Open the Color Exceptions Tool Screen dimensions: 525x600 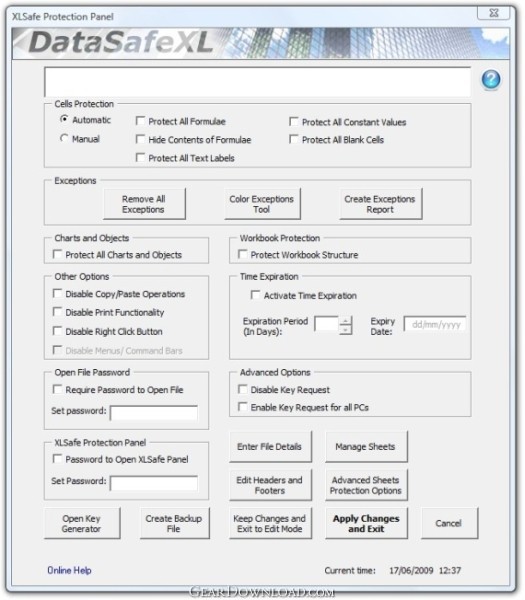point(262,204)
